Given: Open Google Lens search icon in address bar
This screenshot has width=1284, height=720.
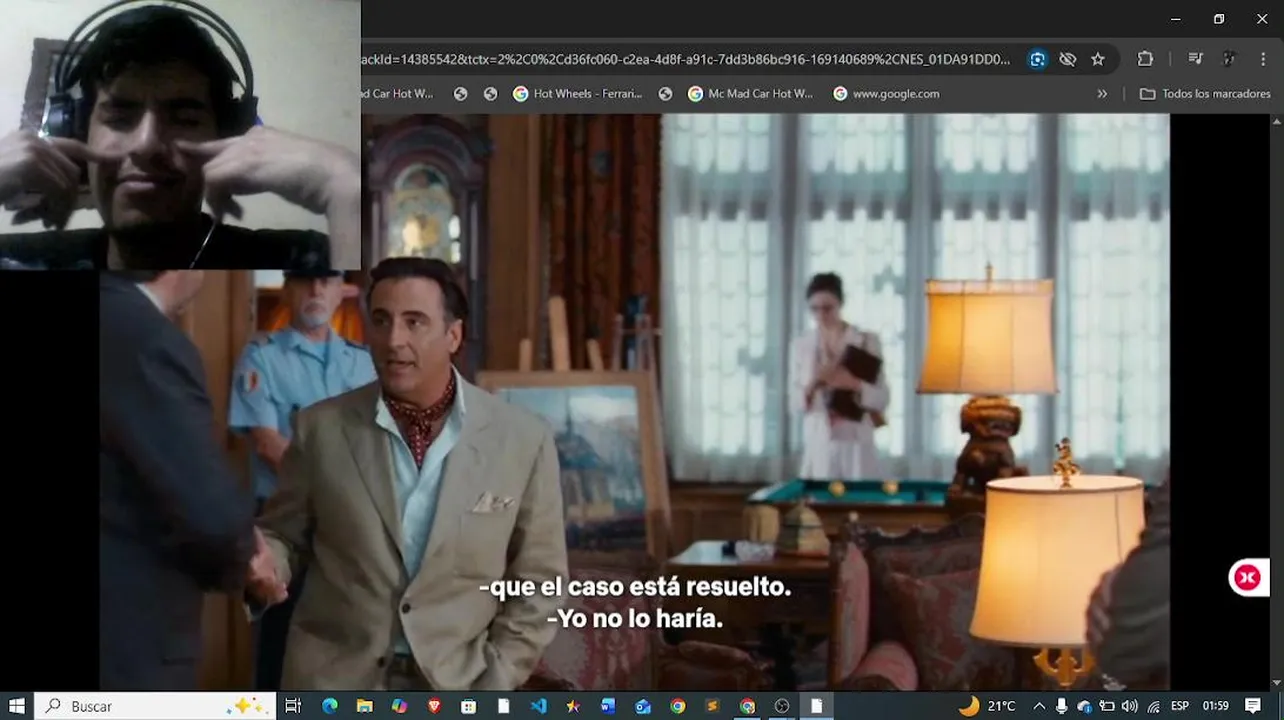Looking at the screenshot, I should (x=1037, y=59).
